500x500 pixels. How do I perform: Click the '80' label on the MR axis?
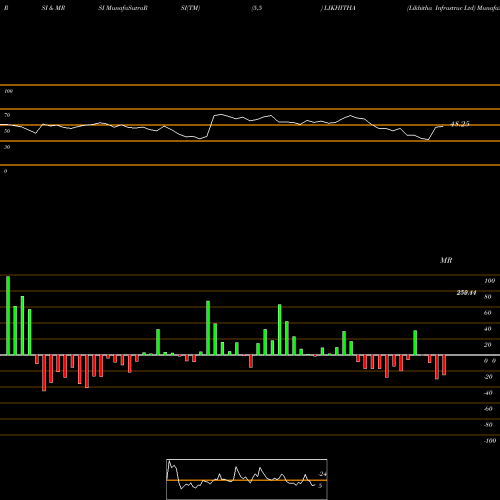tap(488, 297)
